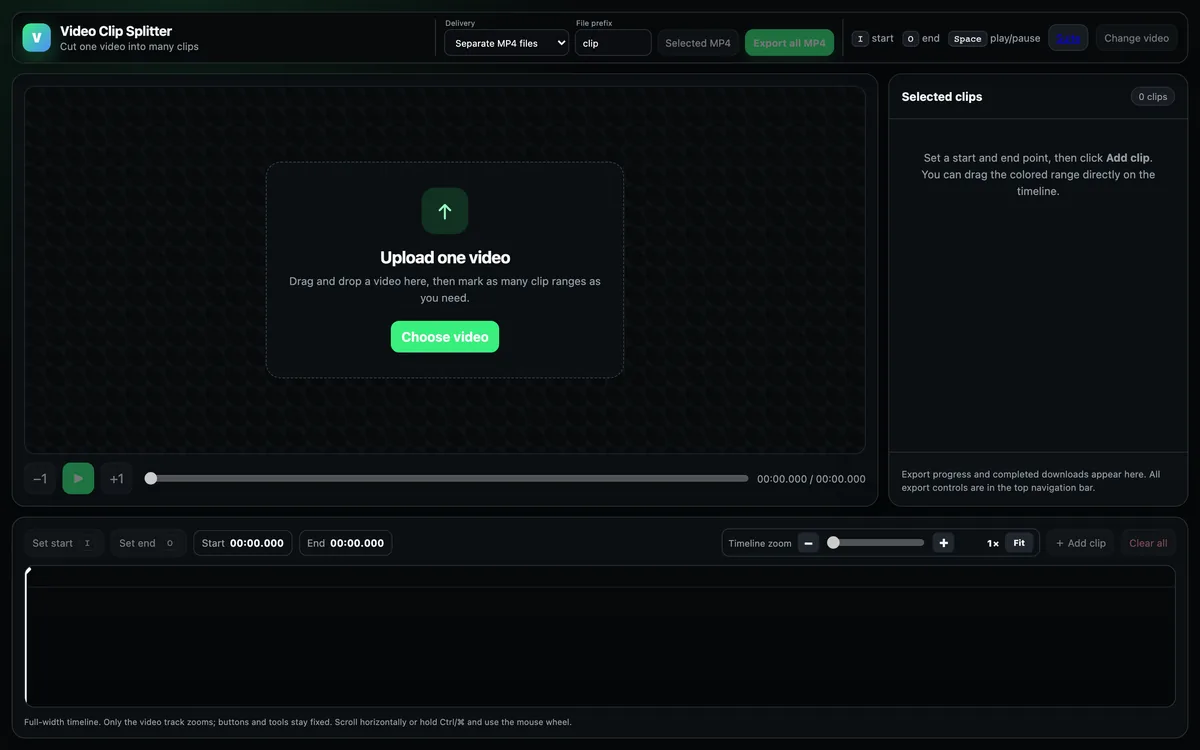The width and height of the screenshot is (1200, 750).
Task: Click the Change video button
Action: [1136, 38]
